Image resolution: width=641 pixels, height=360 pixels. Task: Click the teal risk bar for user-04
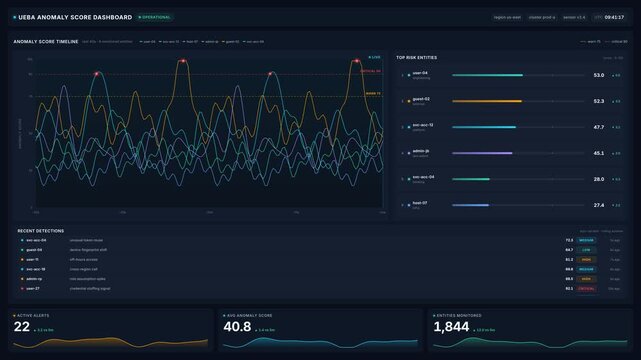tap(487, 75)
